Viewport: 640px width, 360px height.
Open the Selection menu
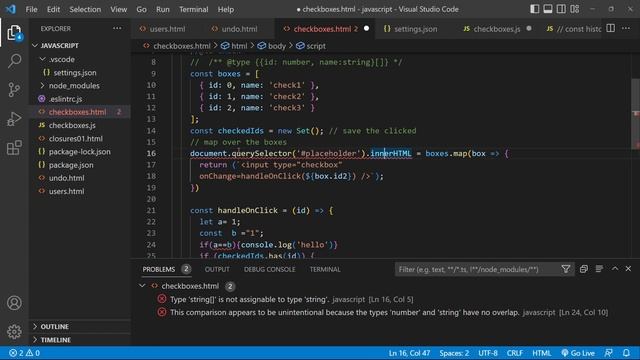pos(85,9)
